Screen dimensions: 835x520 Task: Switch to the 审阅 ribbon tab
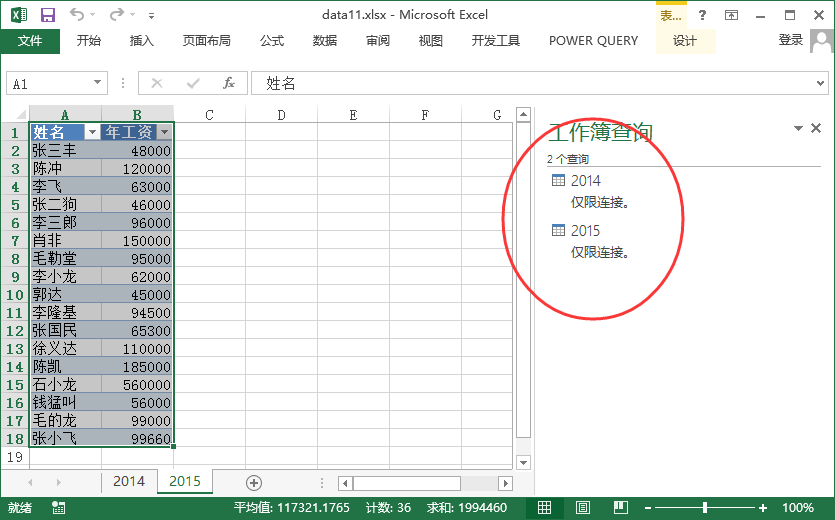(x=378, y=40)
